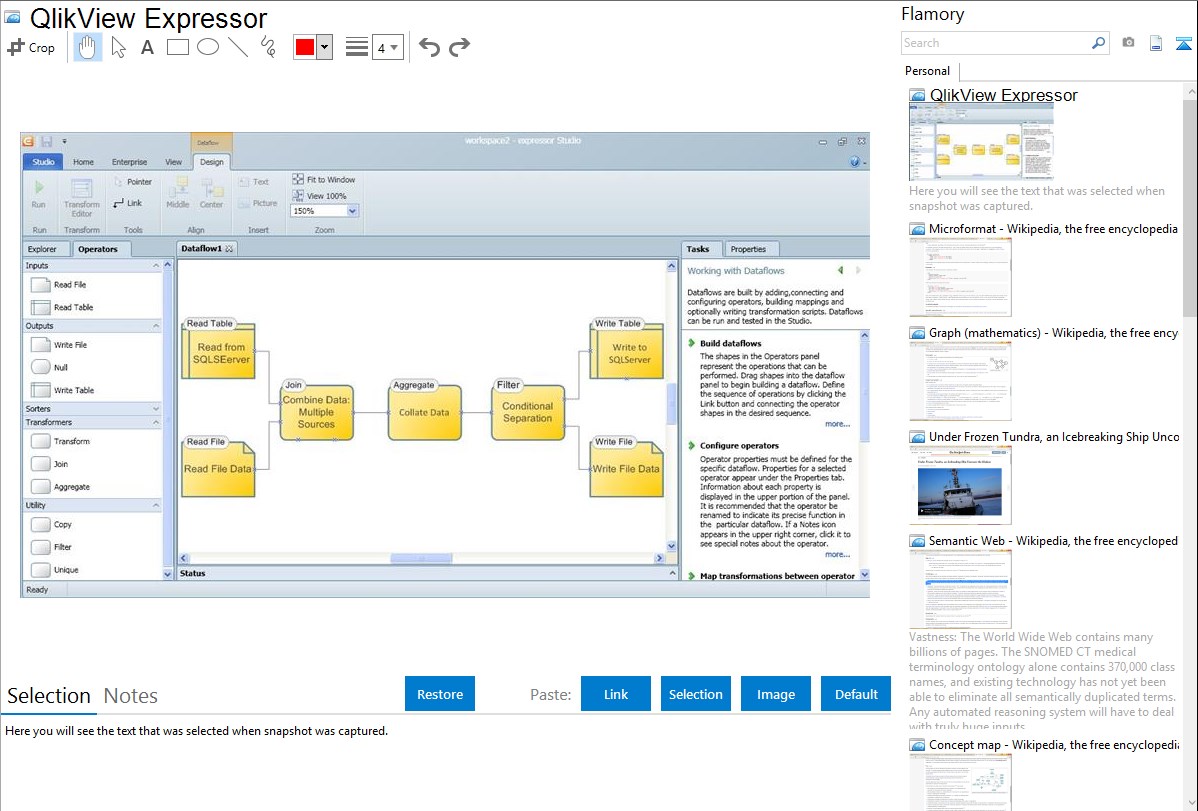Select the Crop tool
This screenshot has width=1198, height=811.
point(31,47)
